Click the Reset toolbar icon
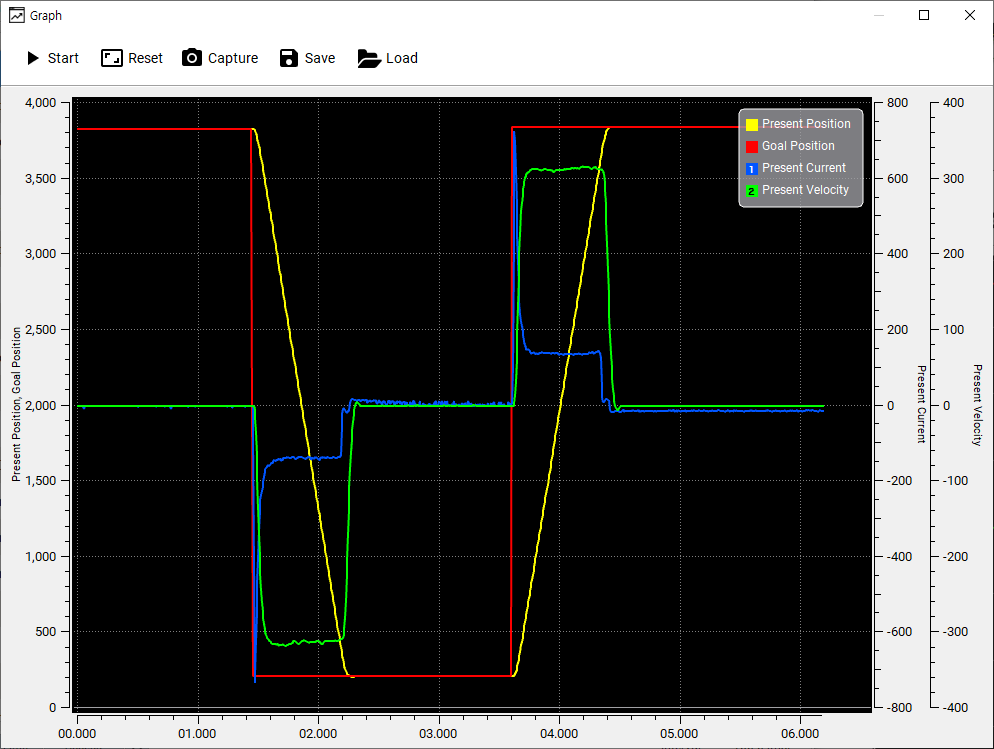The height and width of the screenshot is (749, 994). tap(111, 58)
